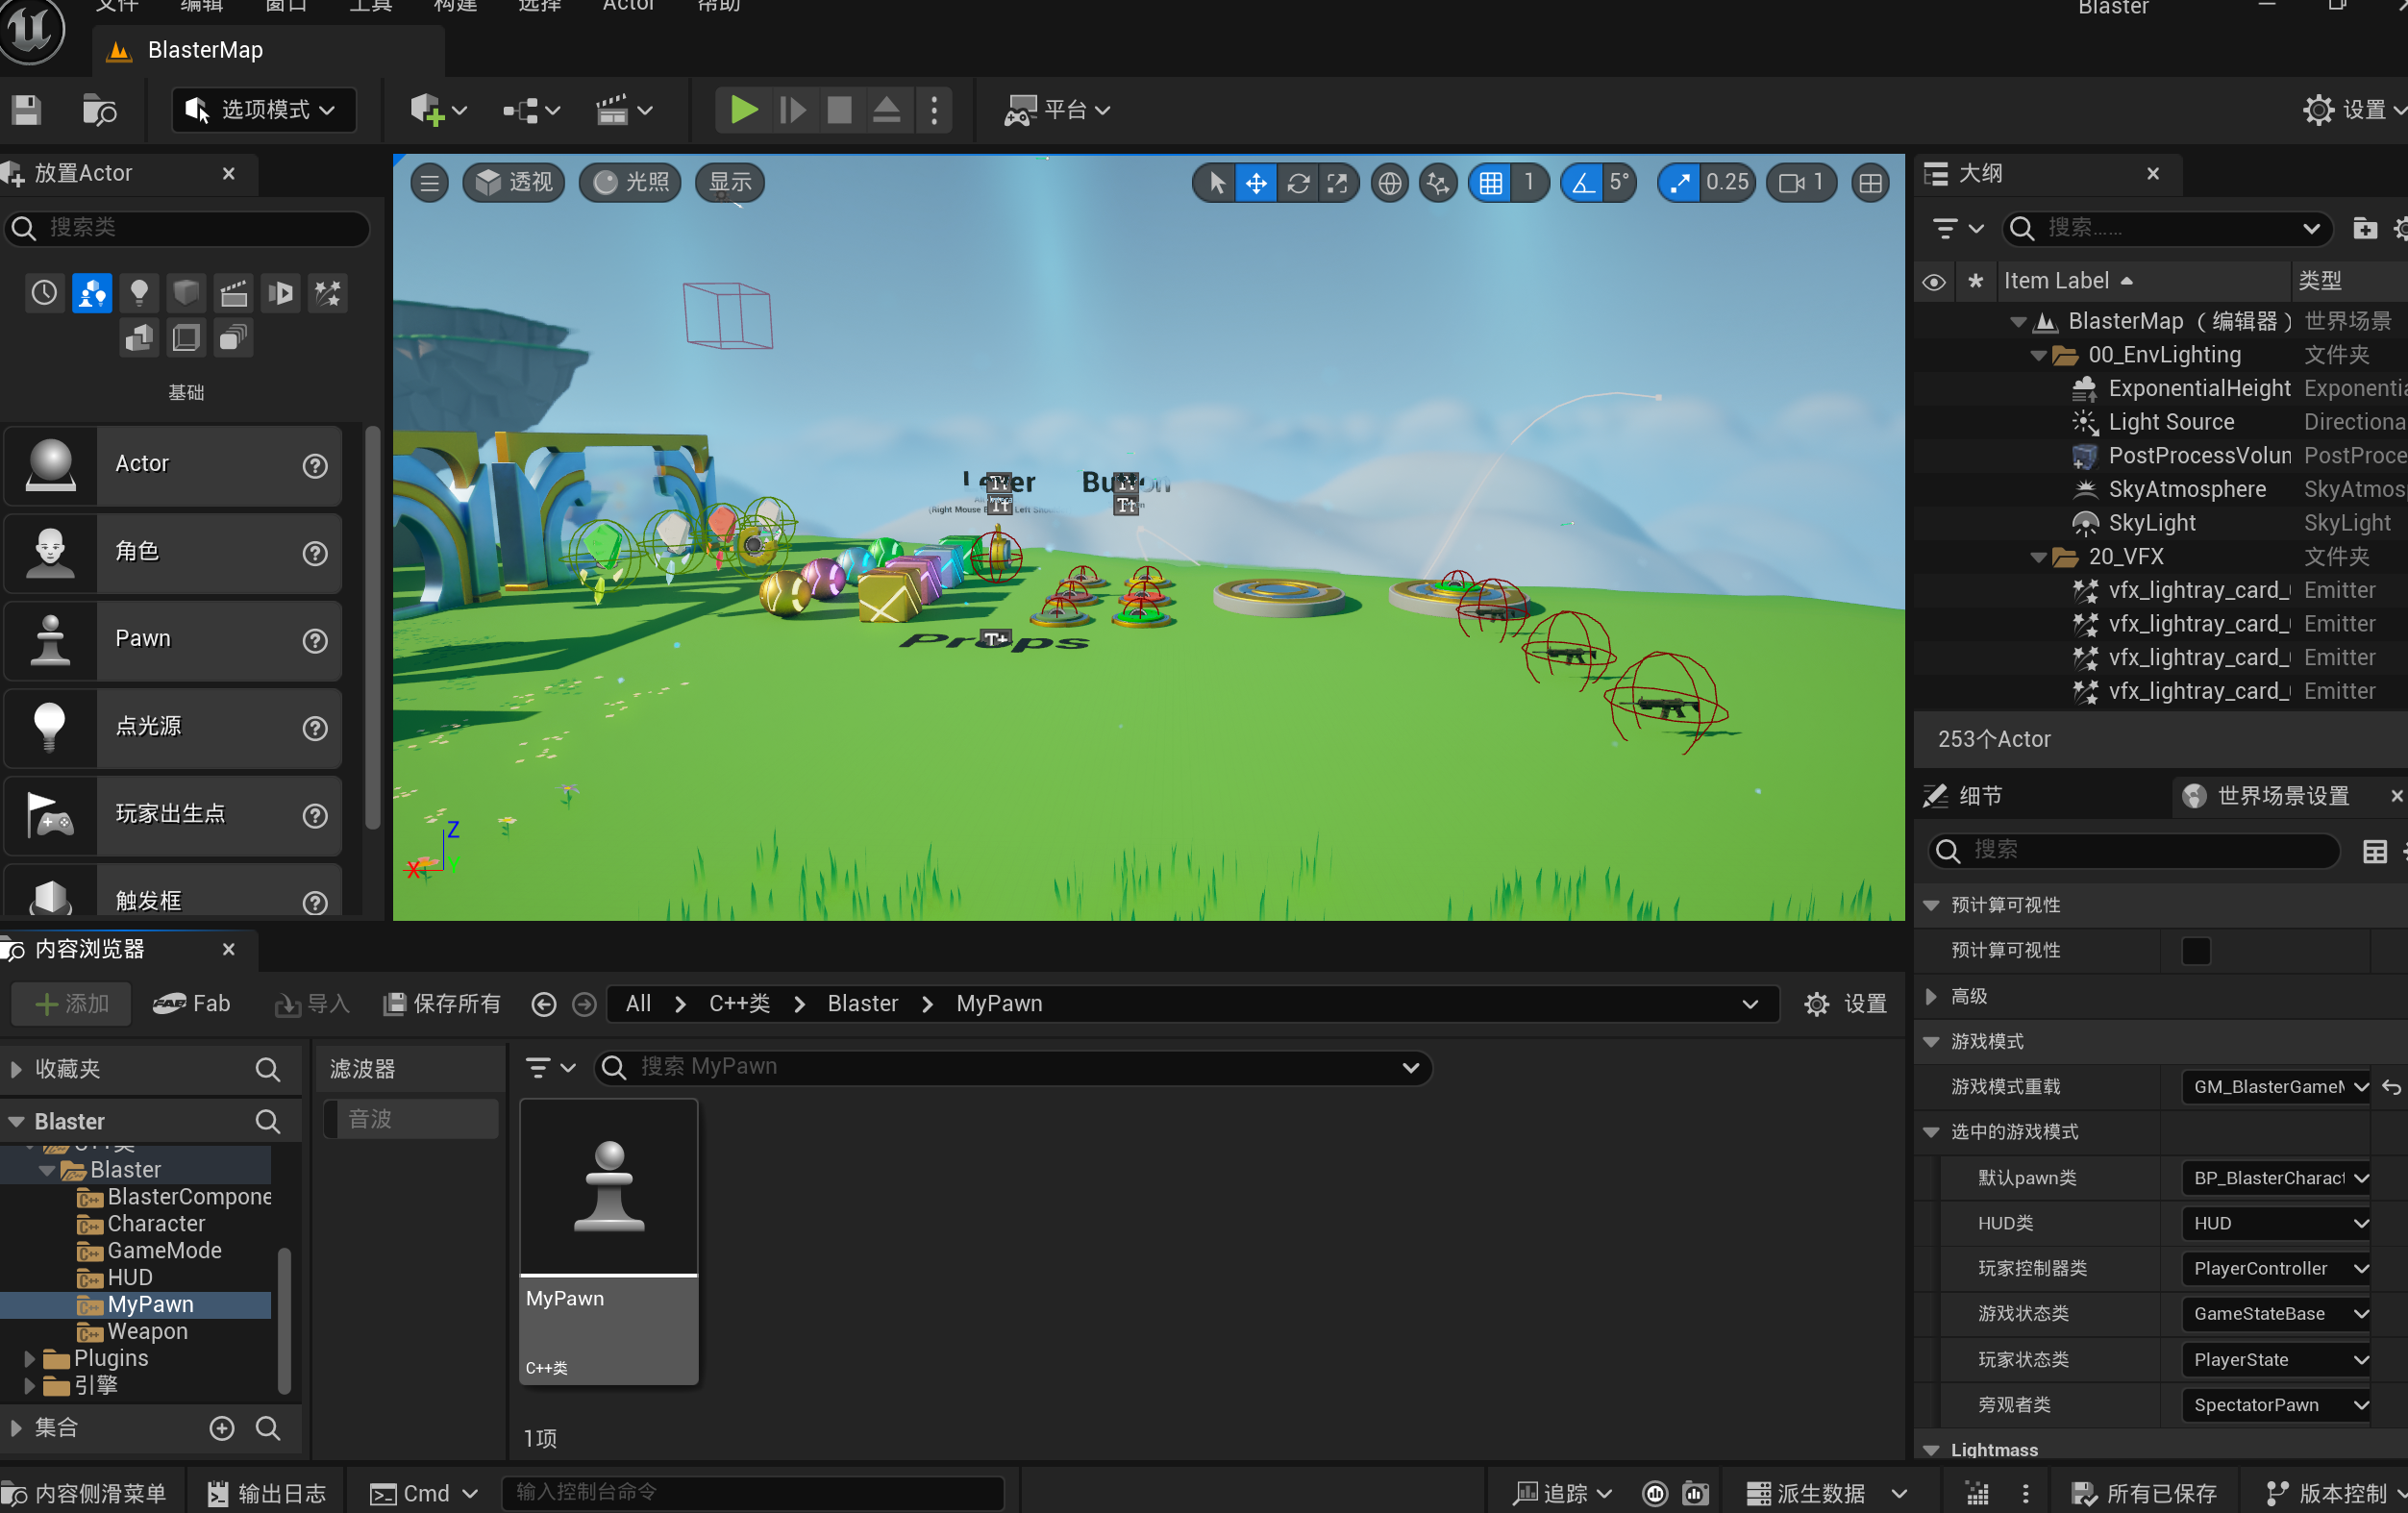2408x1513 pixels.
Task: Toggle grid snapping in the viewport
Action: tap(1491, 183)
